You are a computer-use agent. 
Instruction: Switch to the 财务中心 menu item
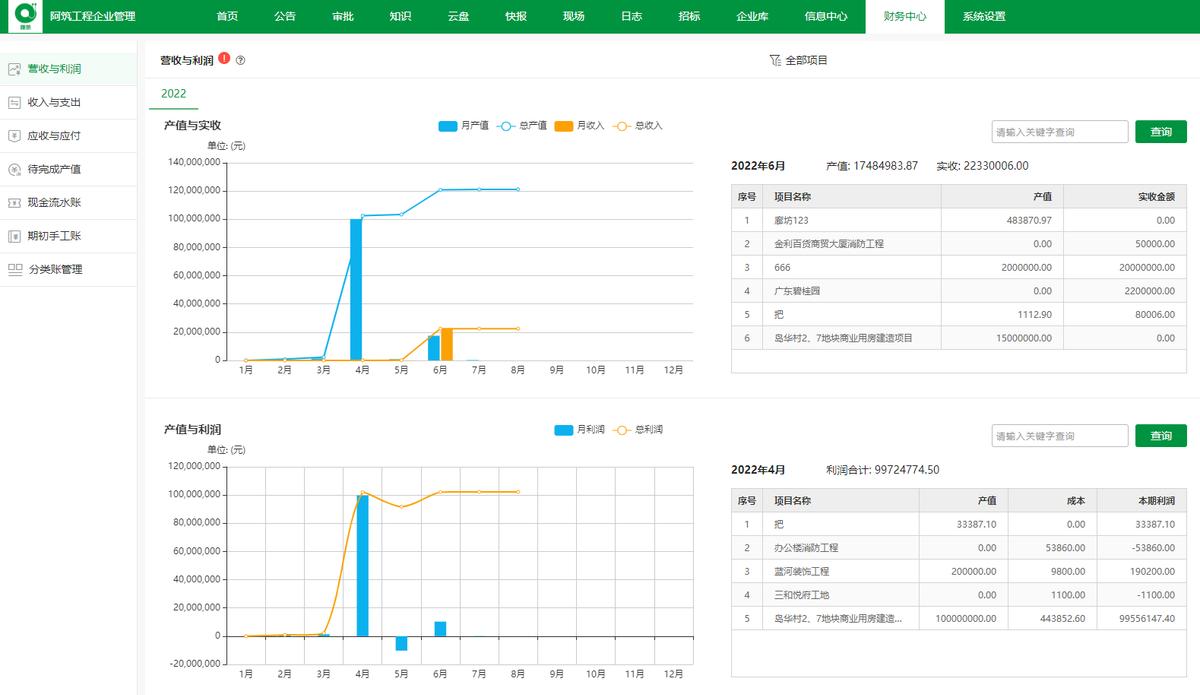coord(902,16)
